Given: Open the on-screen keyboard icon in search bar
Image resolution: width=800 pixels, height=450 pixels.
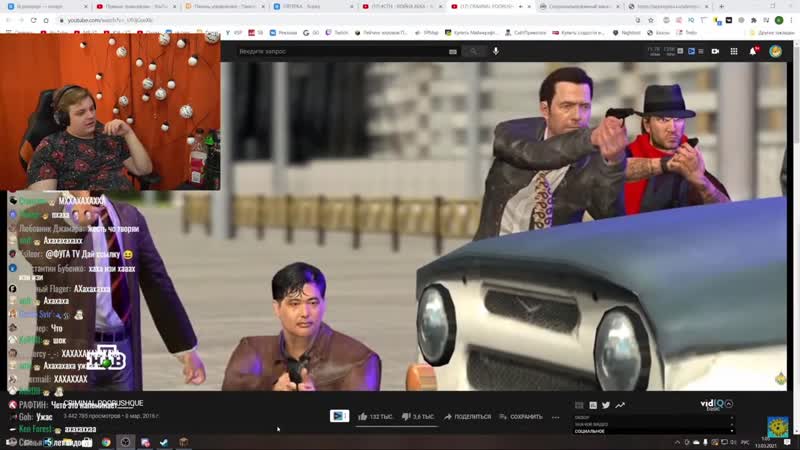Looking at the screenshot, I should (x=453, y=52).
